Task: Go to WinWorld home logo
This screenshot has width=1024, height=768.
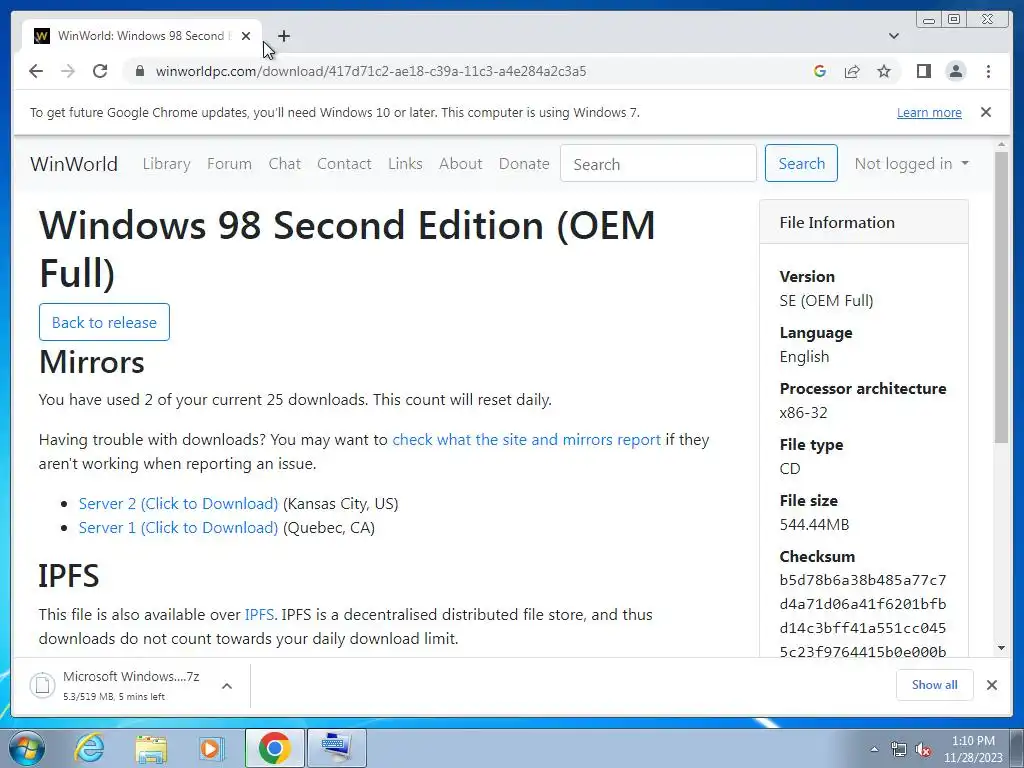Action: pyautogui.click(x=74, y=163)
